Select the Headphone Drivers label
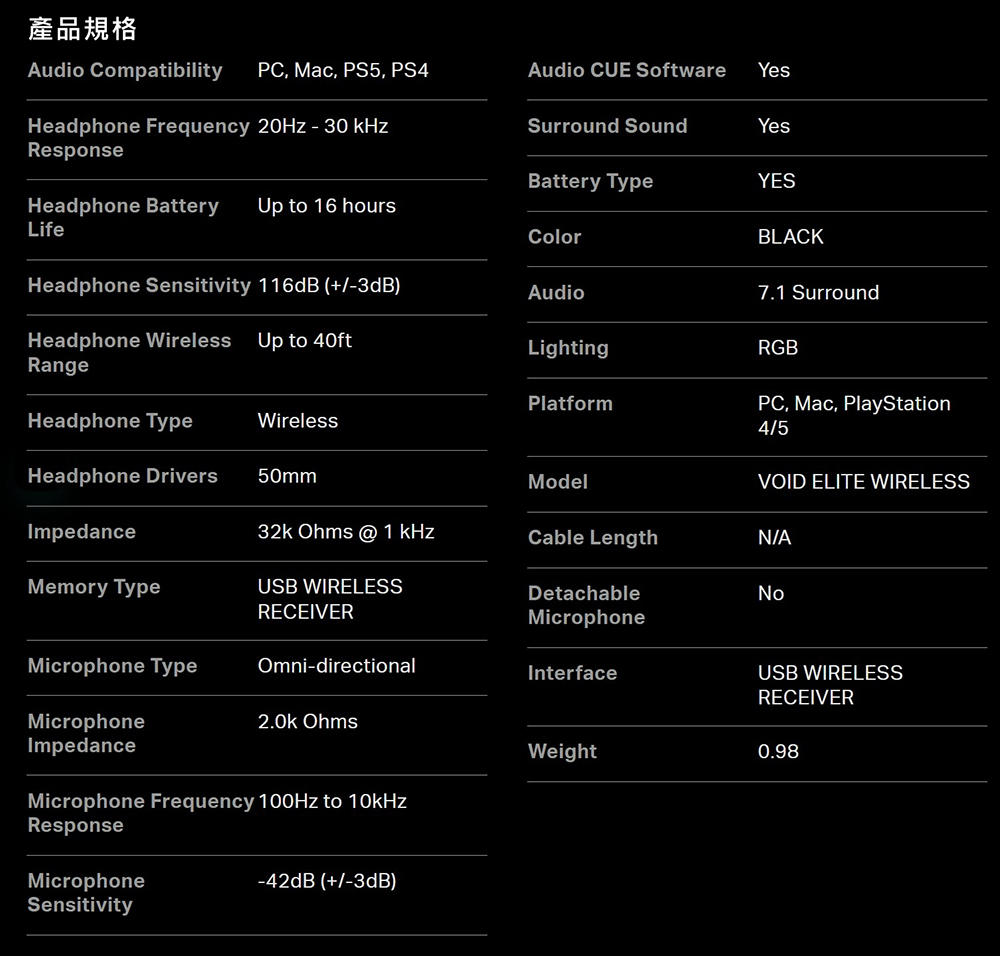The image size is (1000, 956). point(122,476)
